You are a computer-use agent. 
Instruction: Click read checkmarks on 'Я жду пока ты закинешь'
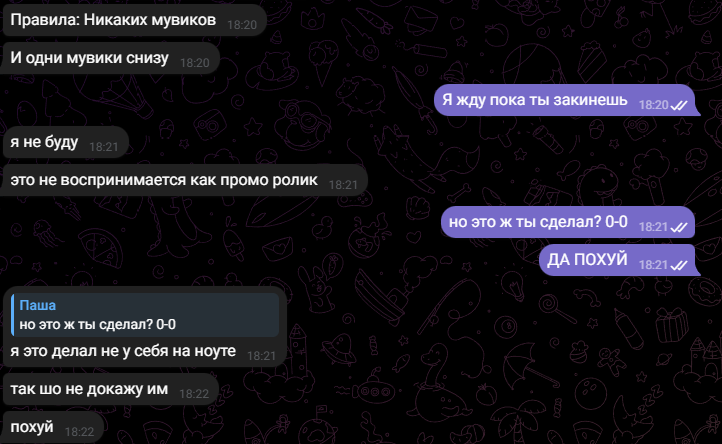click(x=679, y=105)
